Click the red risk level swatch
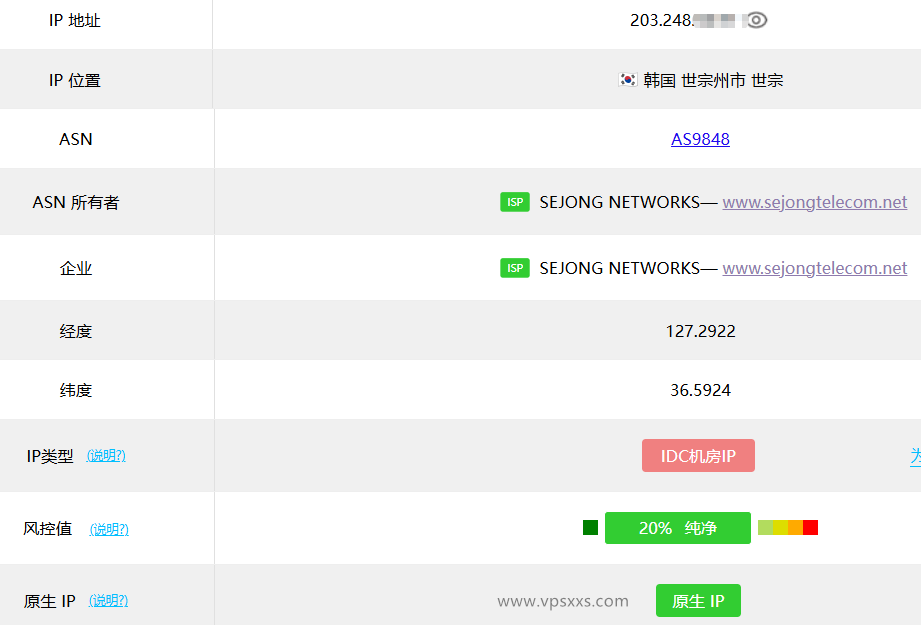The image size is (921, 625). [811, 527]
